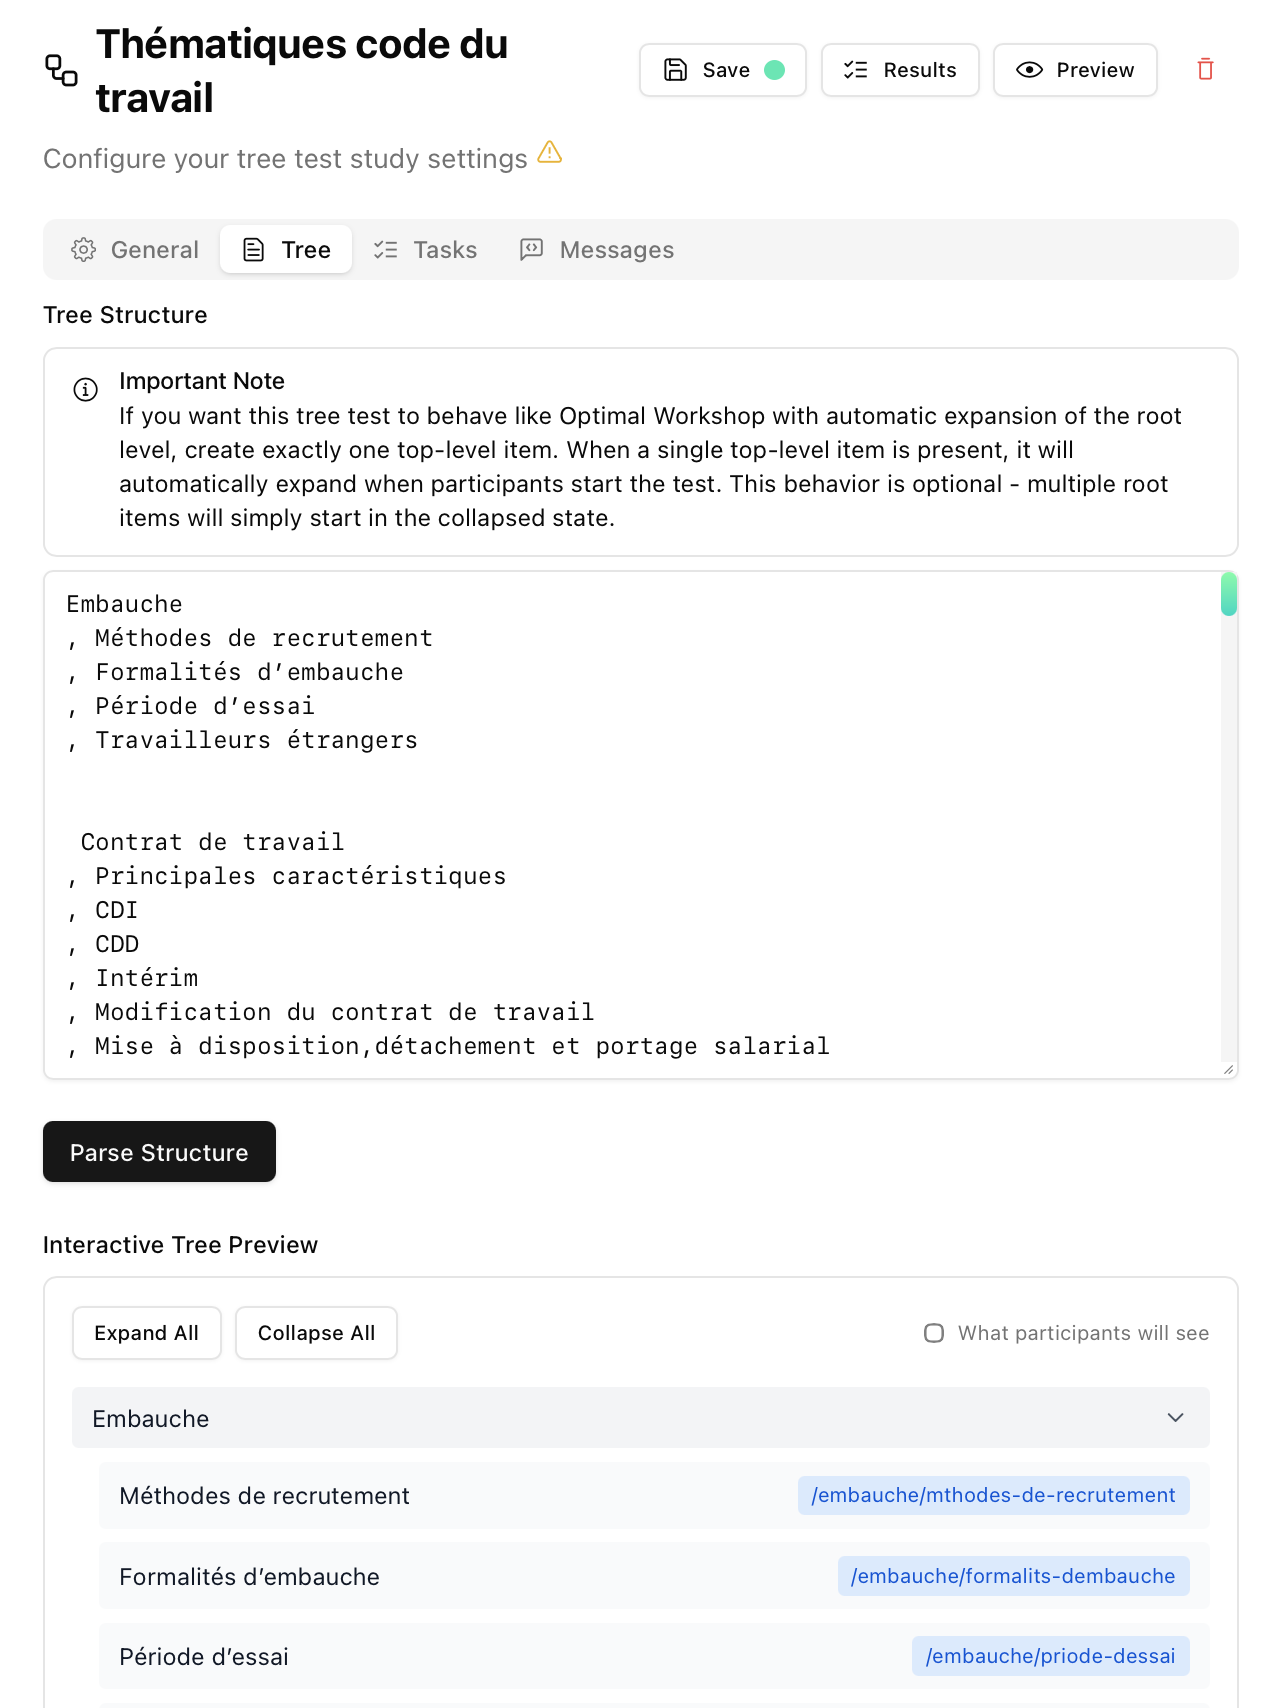Select the document icon on the Tree tab
Image resolution: width=1268 pixels, height=1708 pixels.
(252, 249)
